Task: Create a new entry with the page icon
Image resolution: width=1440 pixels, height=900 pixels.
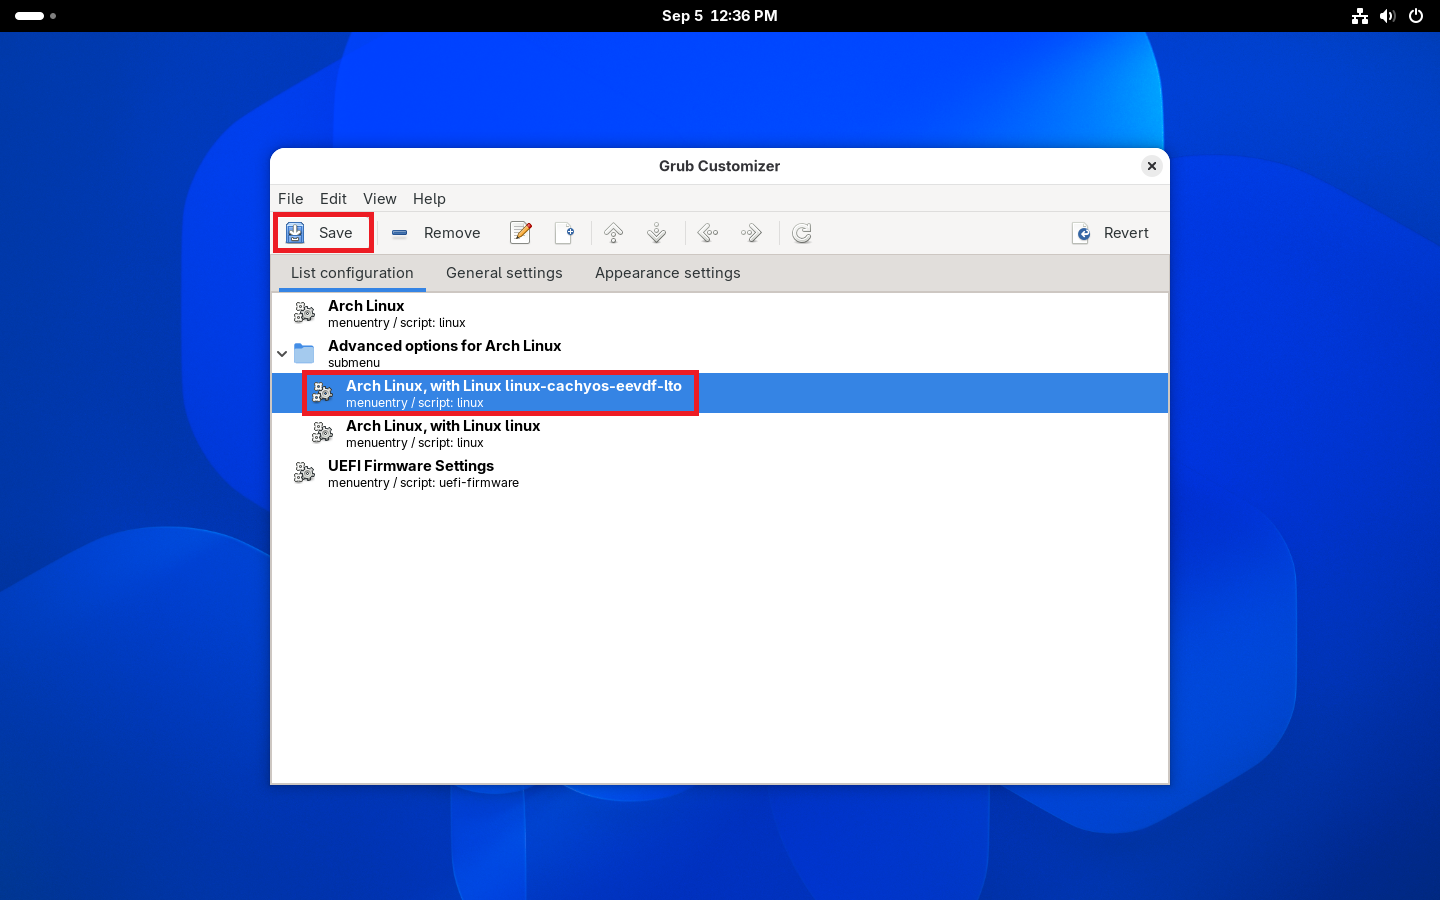Action: [x=564, y=233]
